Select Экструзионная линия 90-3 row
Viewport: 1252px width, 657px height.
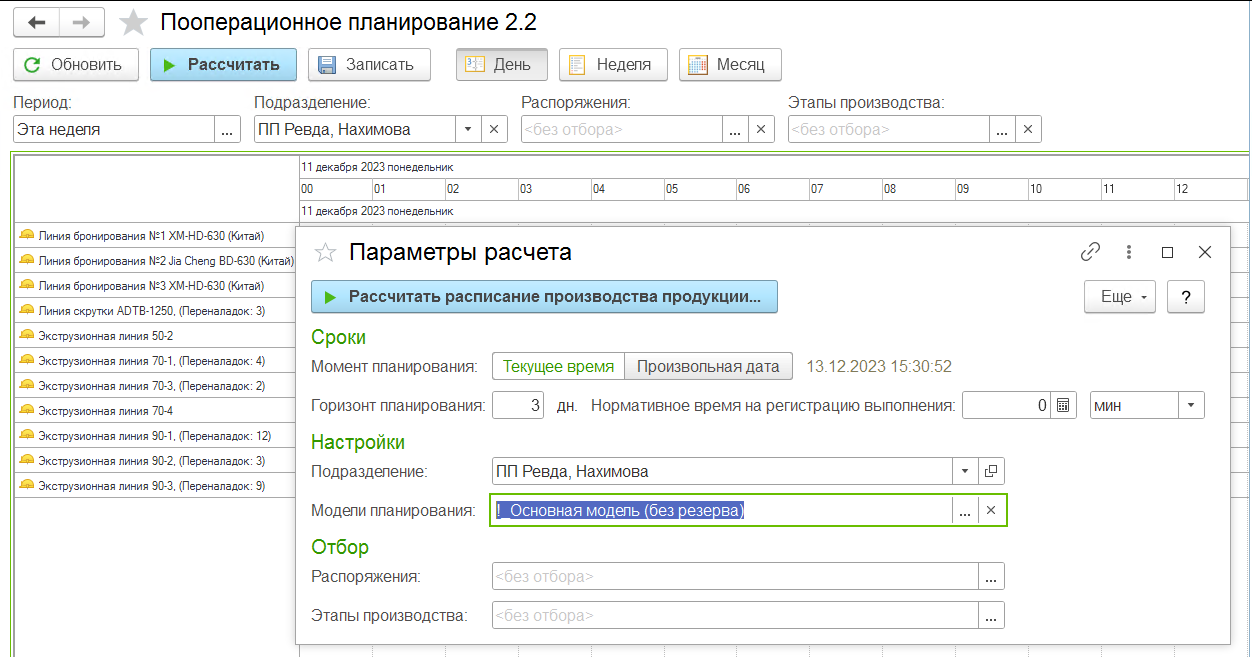(156, 486)
